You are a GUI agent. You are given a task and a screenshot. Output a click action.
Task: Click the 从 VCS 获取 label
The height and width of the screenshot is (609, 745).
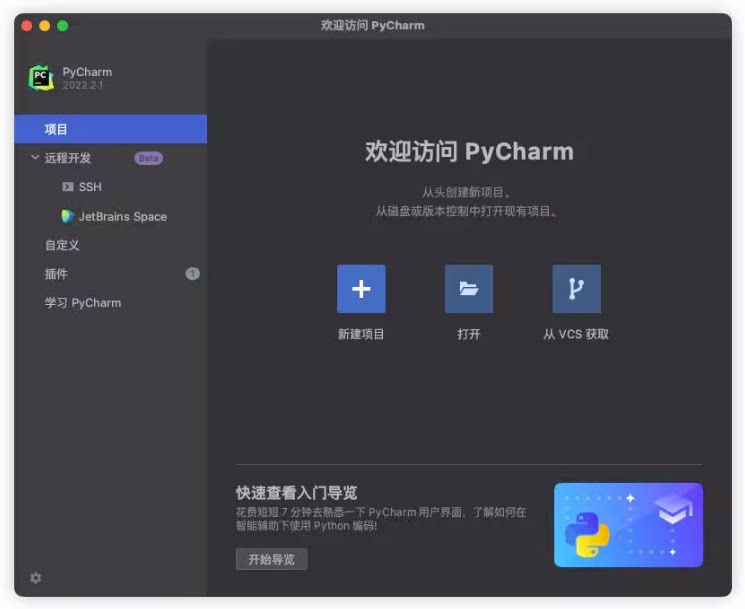tap(576, 334)
